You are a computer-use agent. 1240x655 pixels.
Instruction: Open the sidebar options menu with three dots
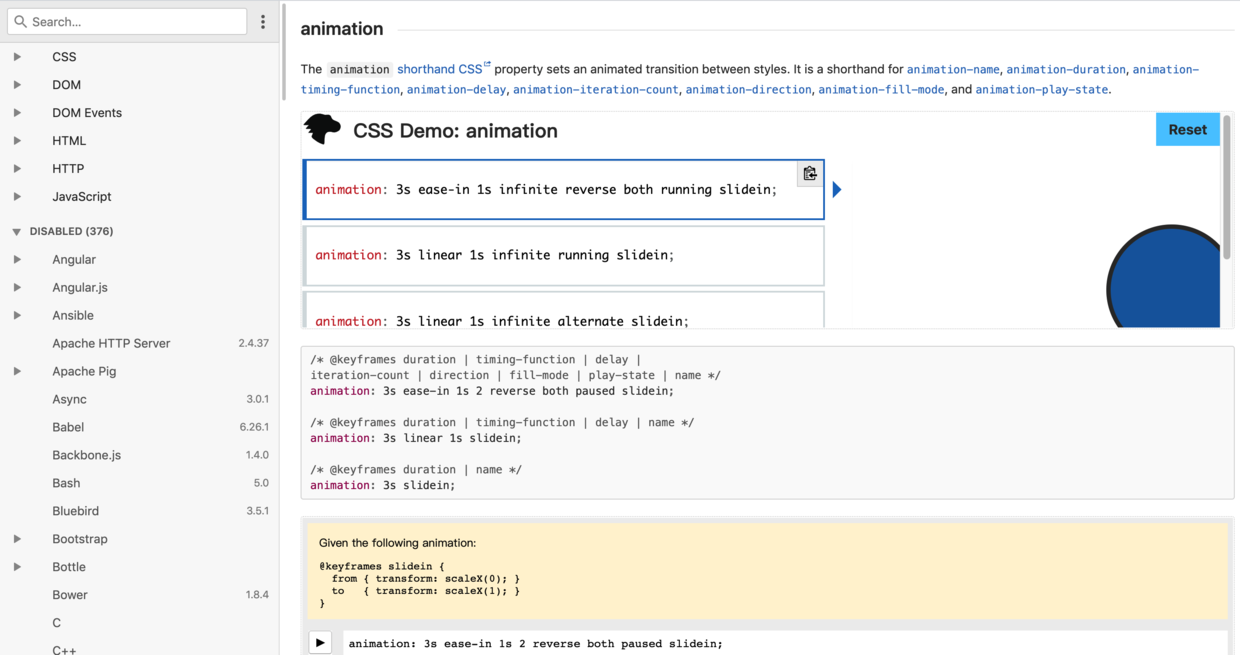(262, 20)
